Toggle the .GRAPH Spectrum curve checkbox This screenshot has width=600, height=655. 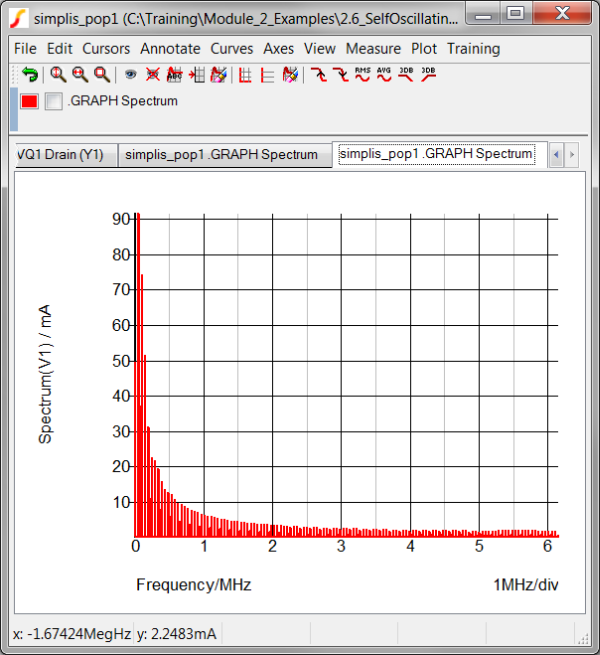point(54,101)
